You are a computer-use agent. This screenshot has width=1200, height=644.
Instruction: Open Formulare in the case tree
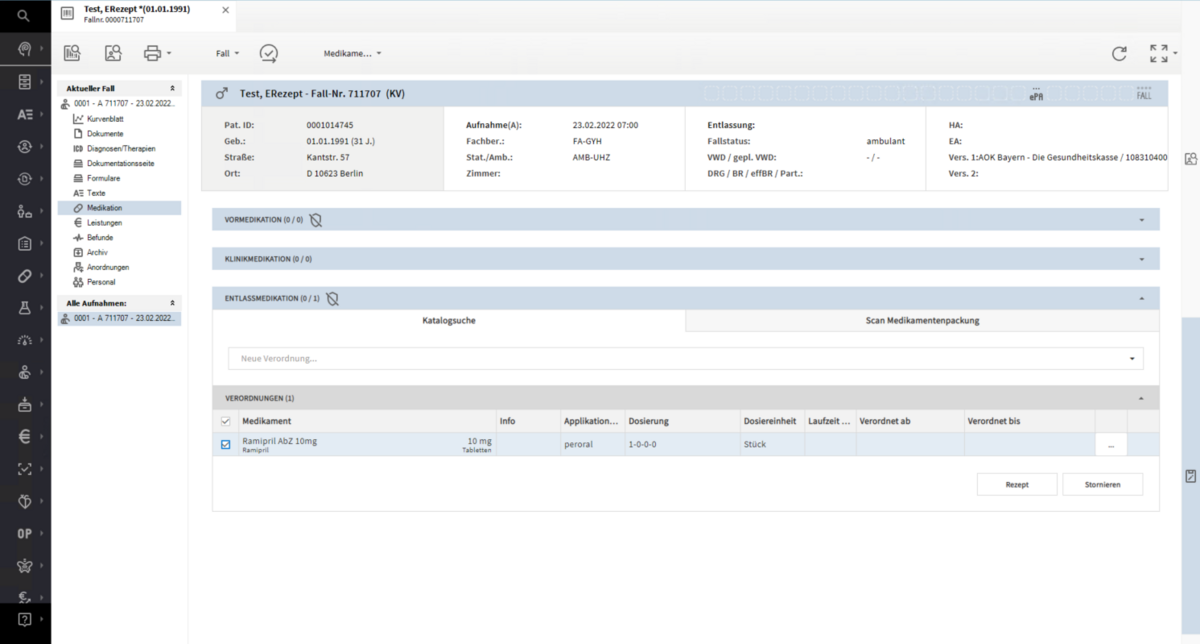click(103, 178)
